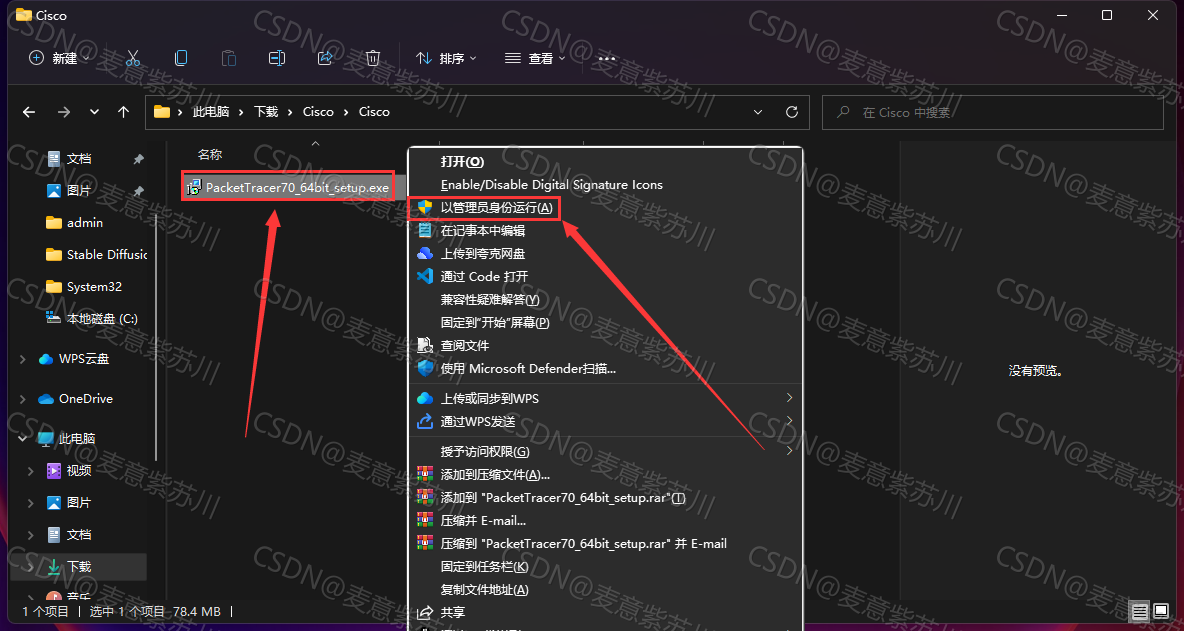Click the Copy icon in toolbar

tap(180, 58)
